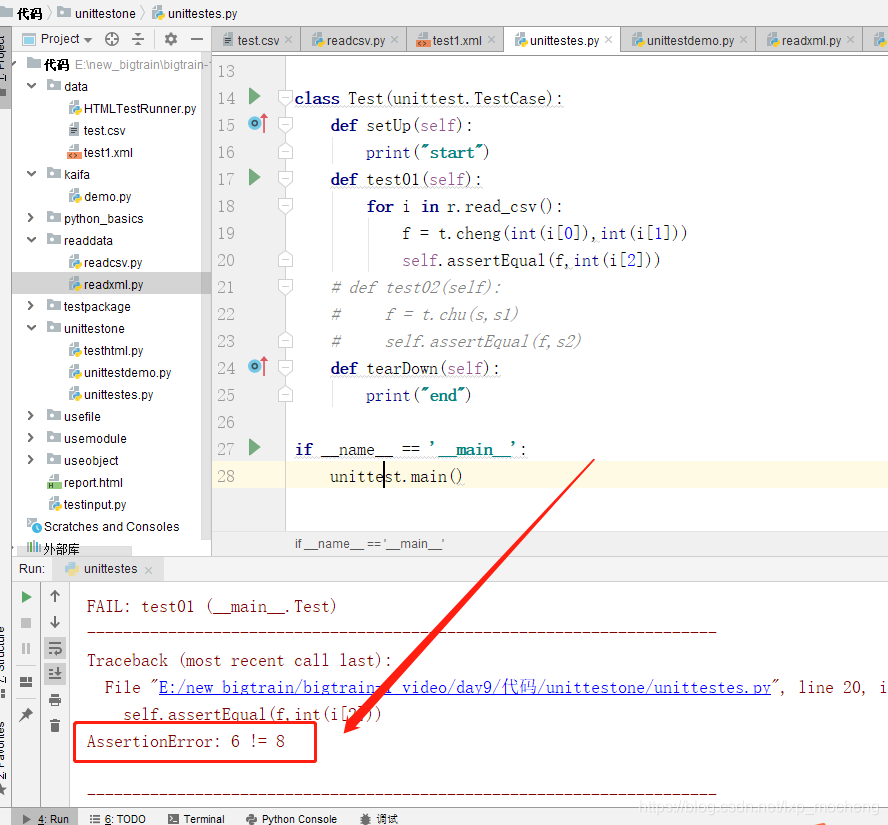The width and height of the screenshot is (888, 825).
Task: Click the if __name__ breadcrumb below editor
Action: point(369,544)
